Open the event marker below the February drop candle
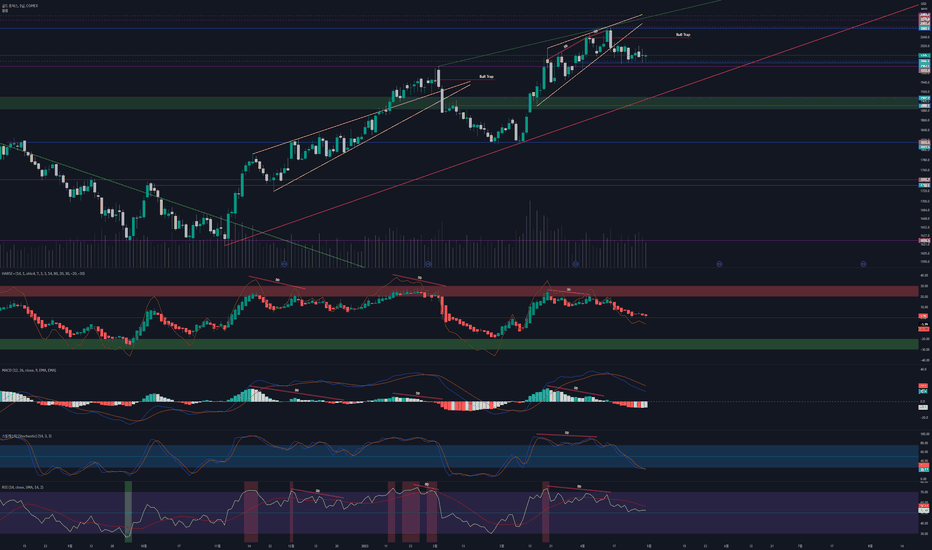 428,263
